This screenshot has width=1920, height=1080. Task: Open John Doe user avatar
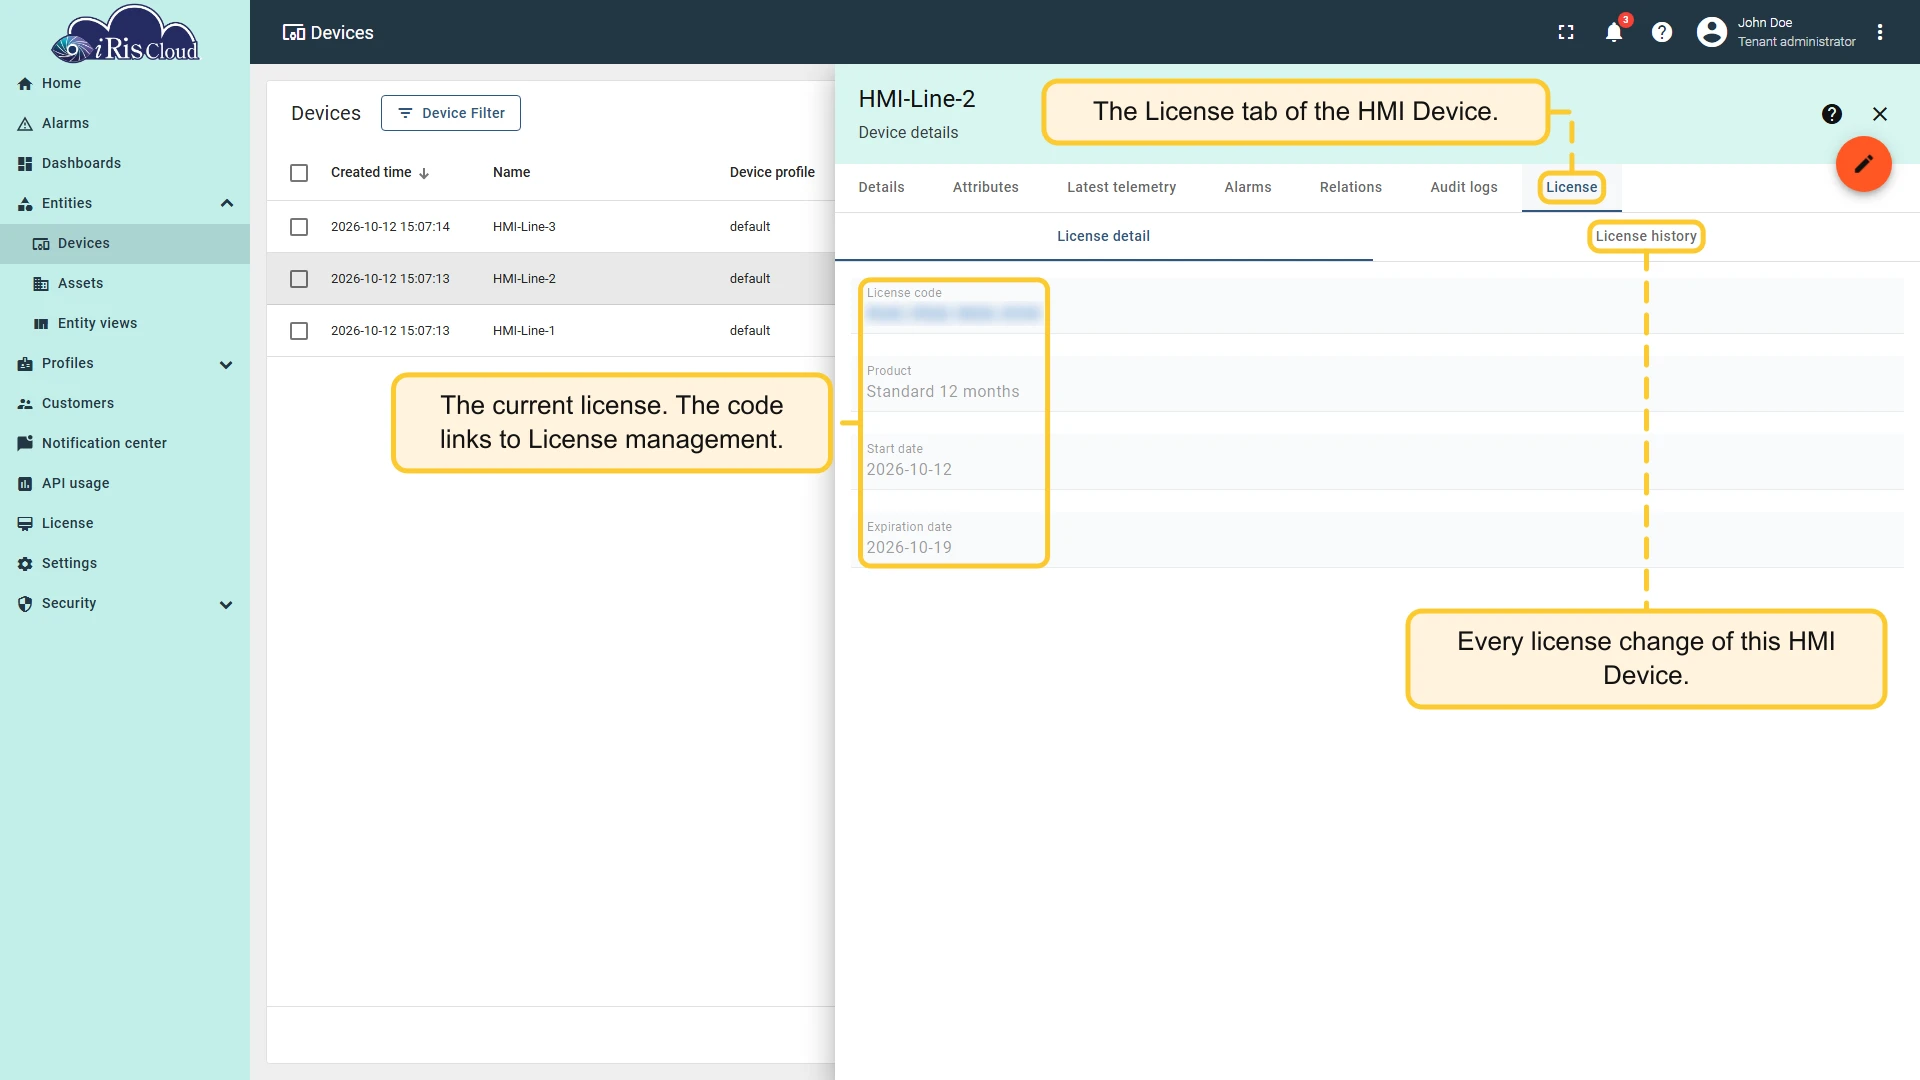(x=1712, y=32)
